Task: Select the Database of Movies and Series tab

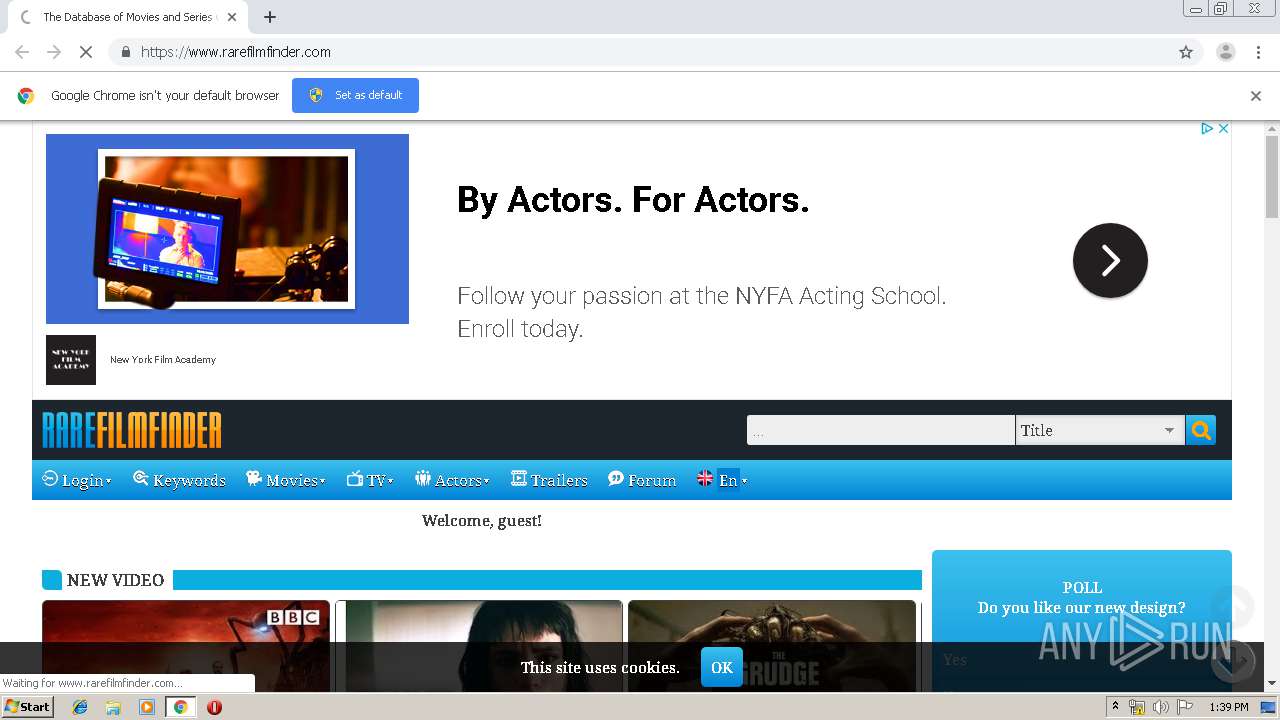Action: point(127,17)
